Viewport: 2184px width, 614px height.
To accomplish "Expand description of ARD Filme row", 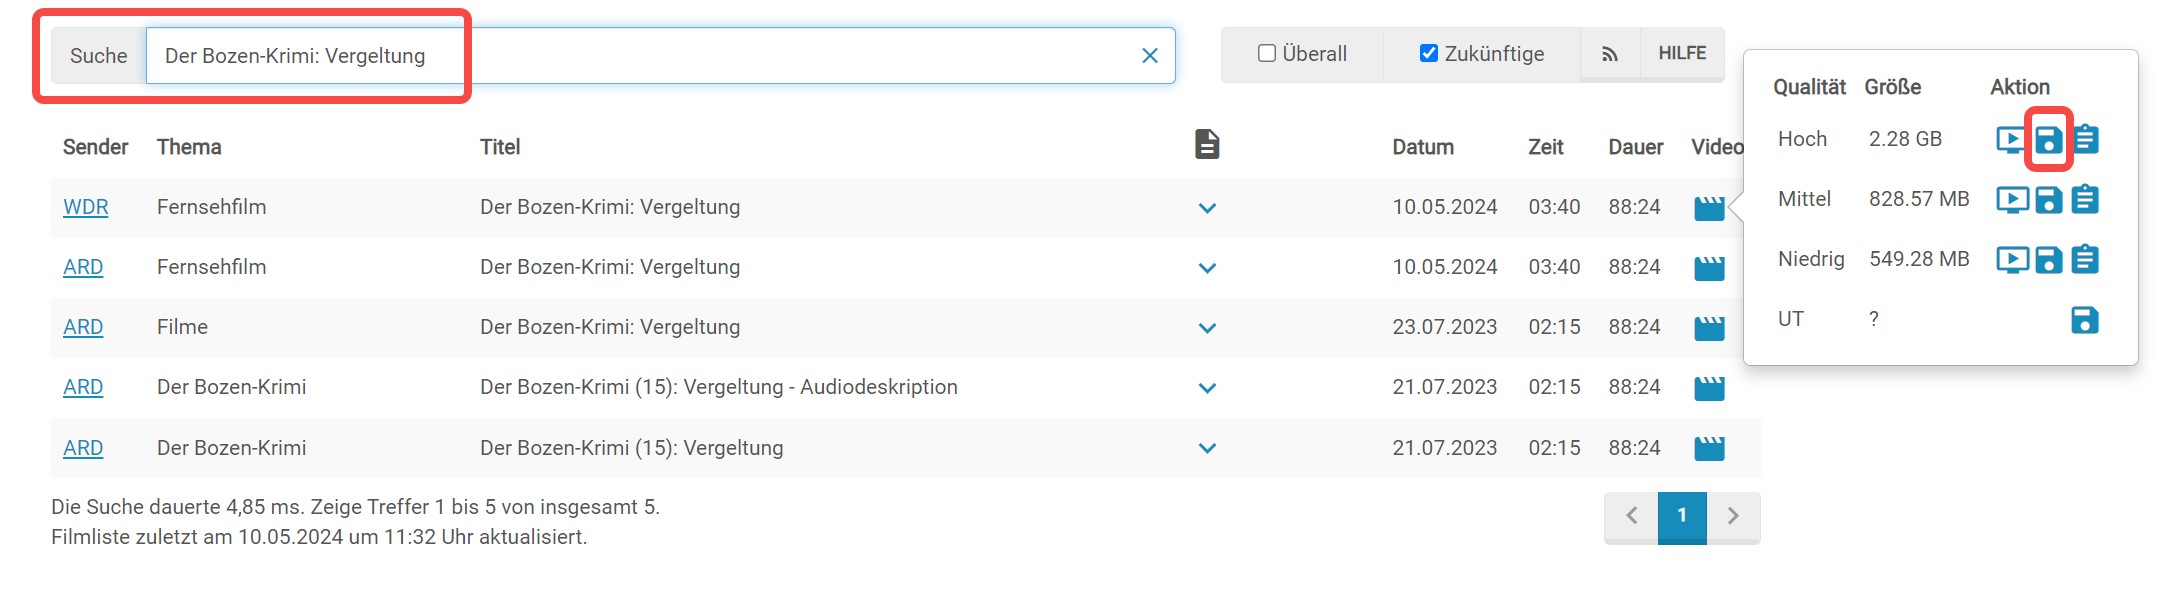I will [1207, 328].
